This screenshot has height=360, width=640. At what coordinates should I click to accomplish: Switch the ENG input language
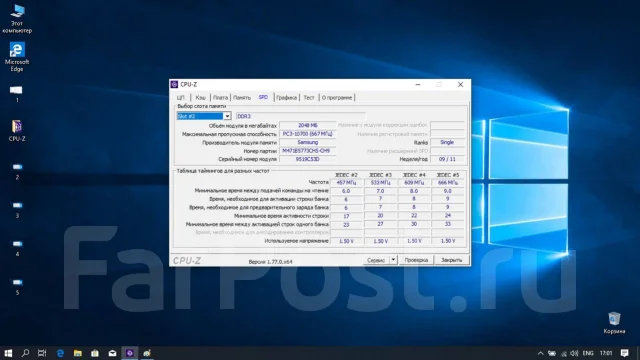[588, 353]
